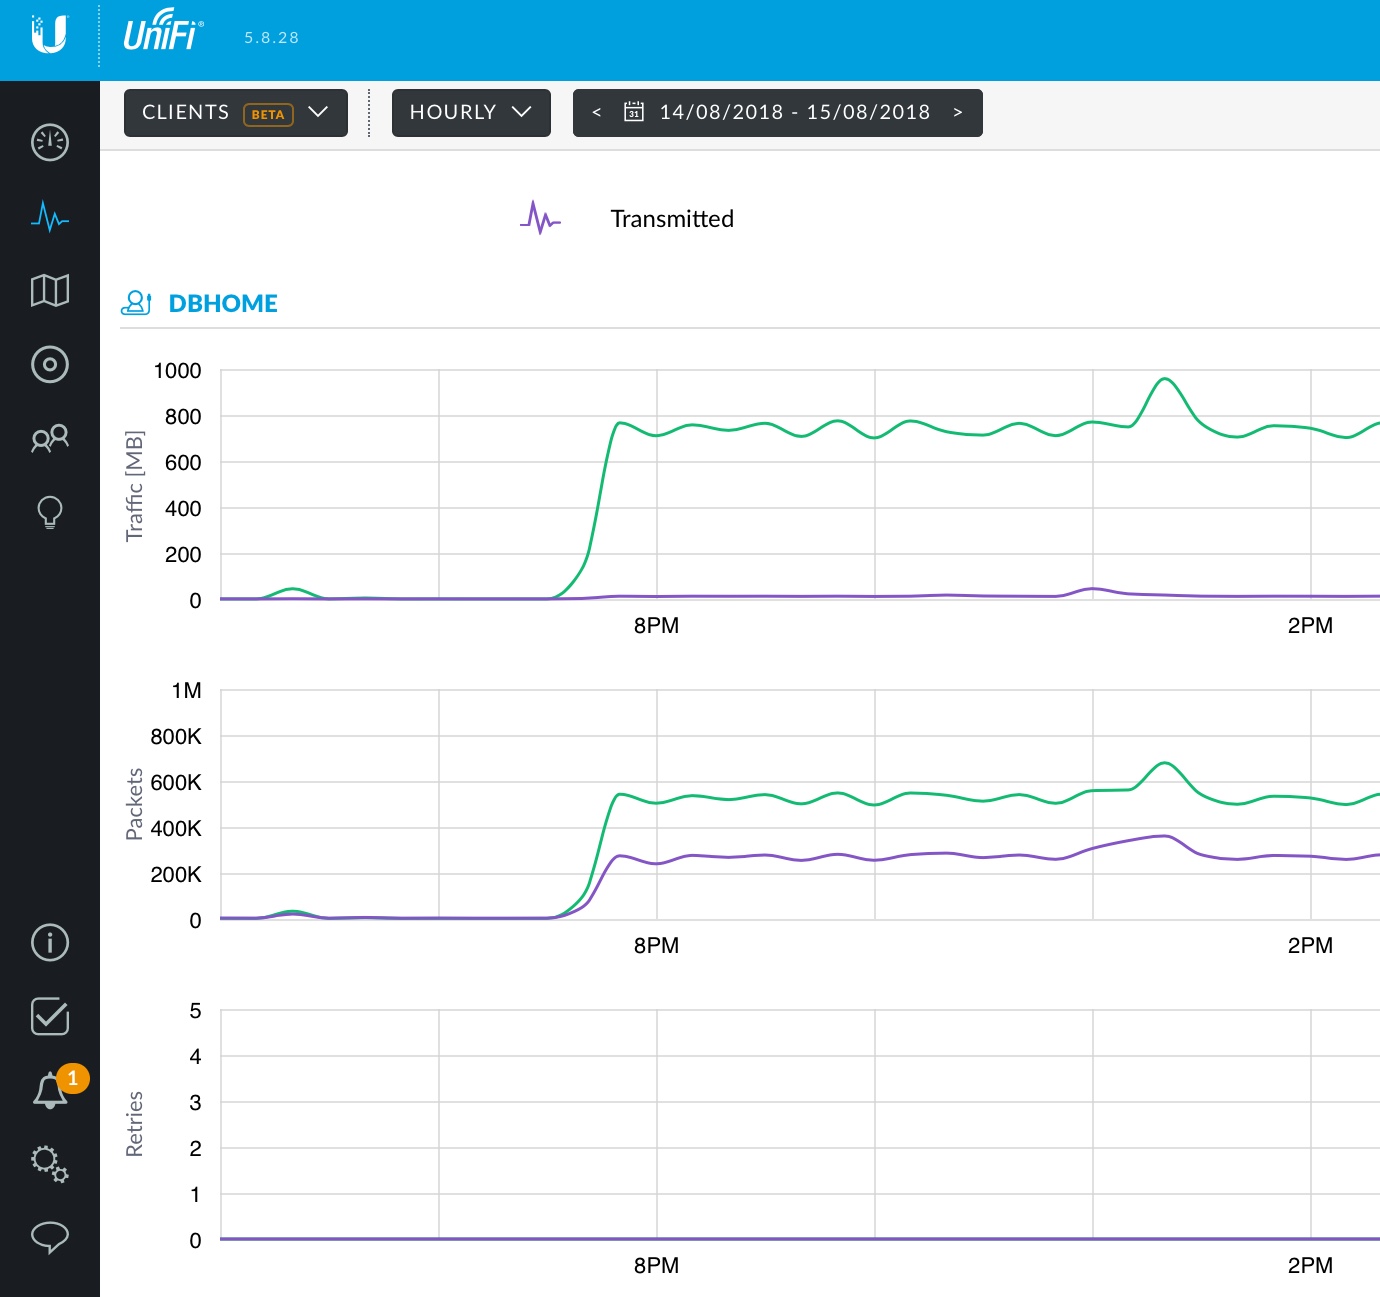
Task: Expand the HOURLY interval dropdown
Action: tap(471, 112)
